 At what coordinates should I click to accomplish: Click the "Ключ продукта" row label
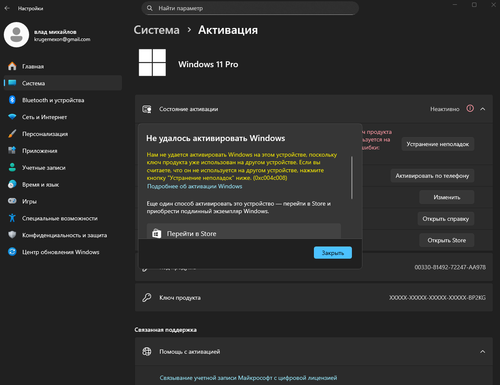click(180, 298)
